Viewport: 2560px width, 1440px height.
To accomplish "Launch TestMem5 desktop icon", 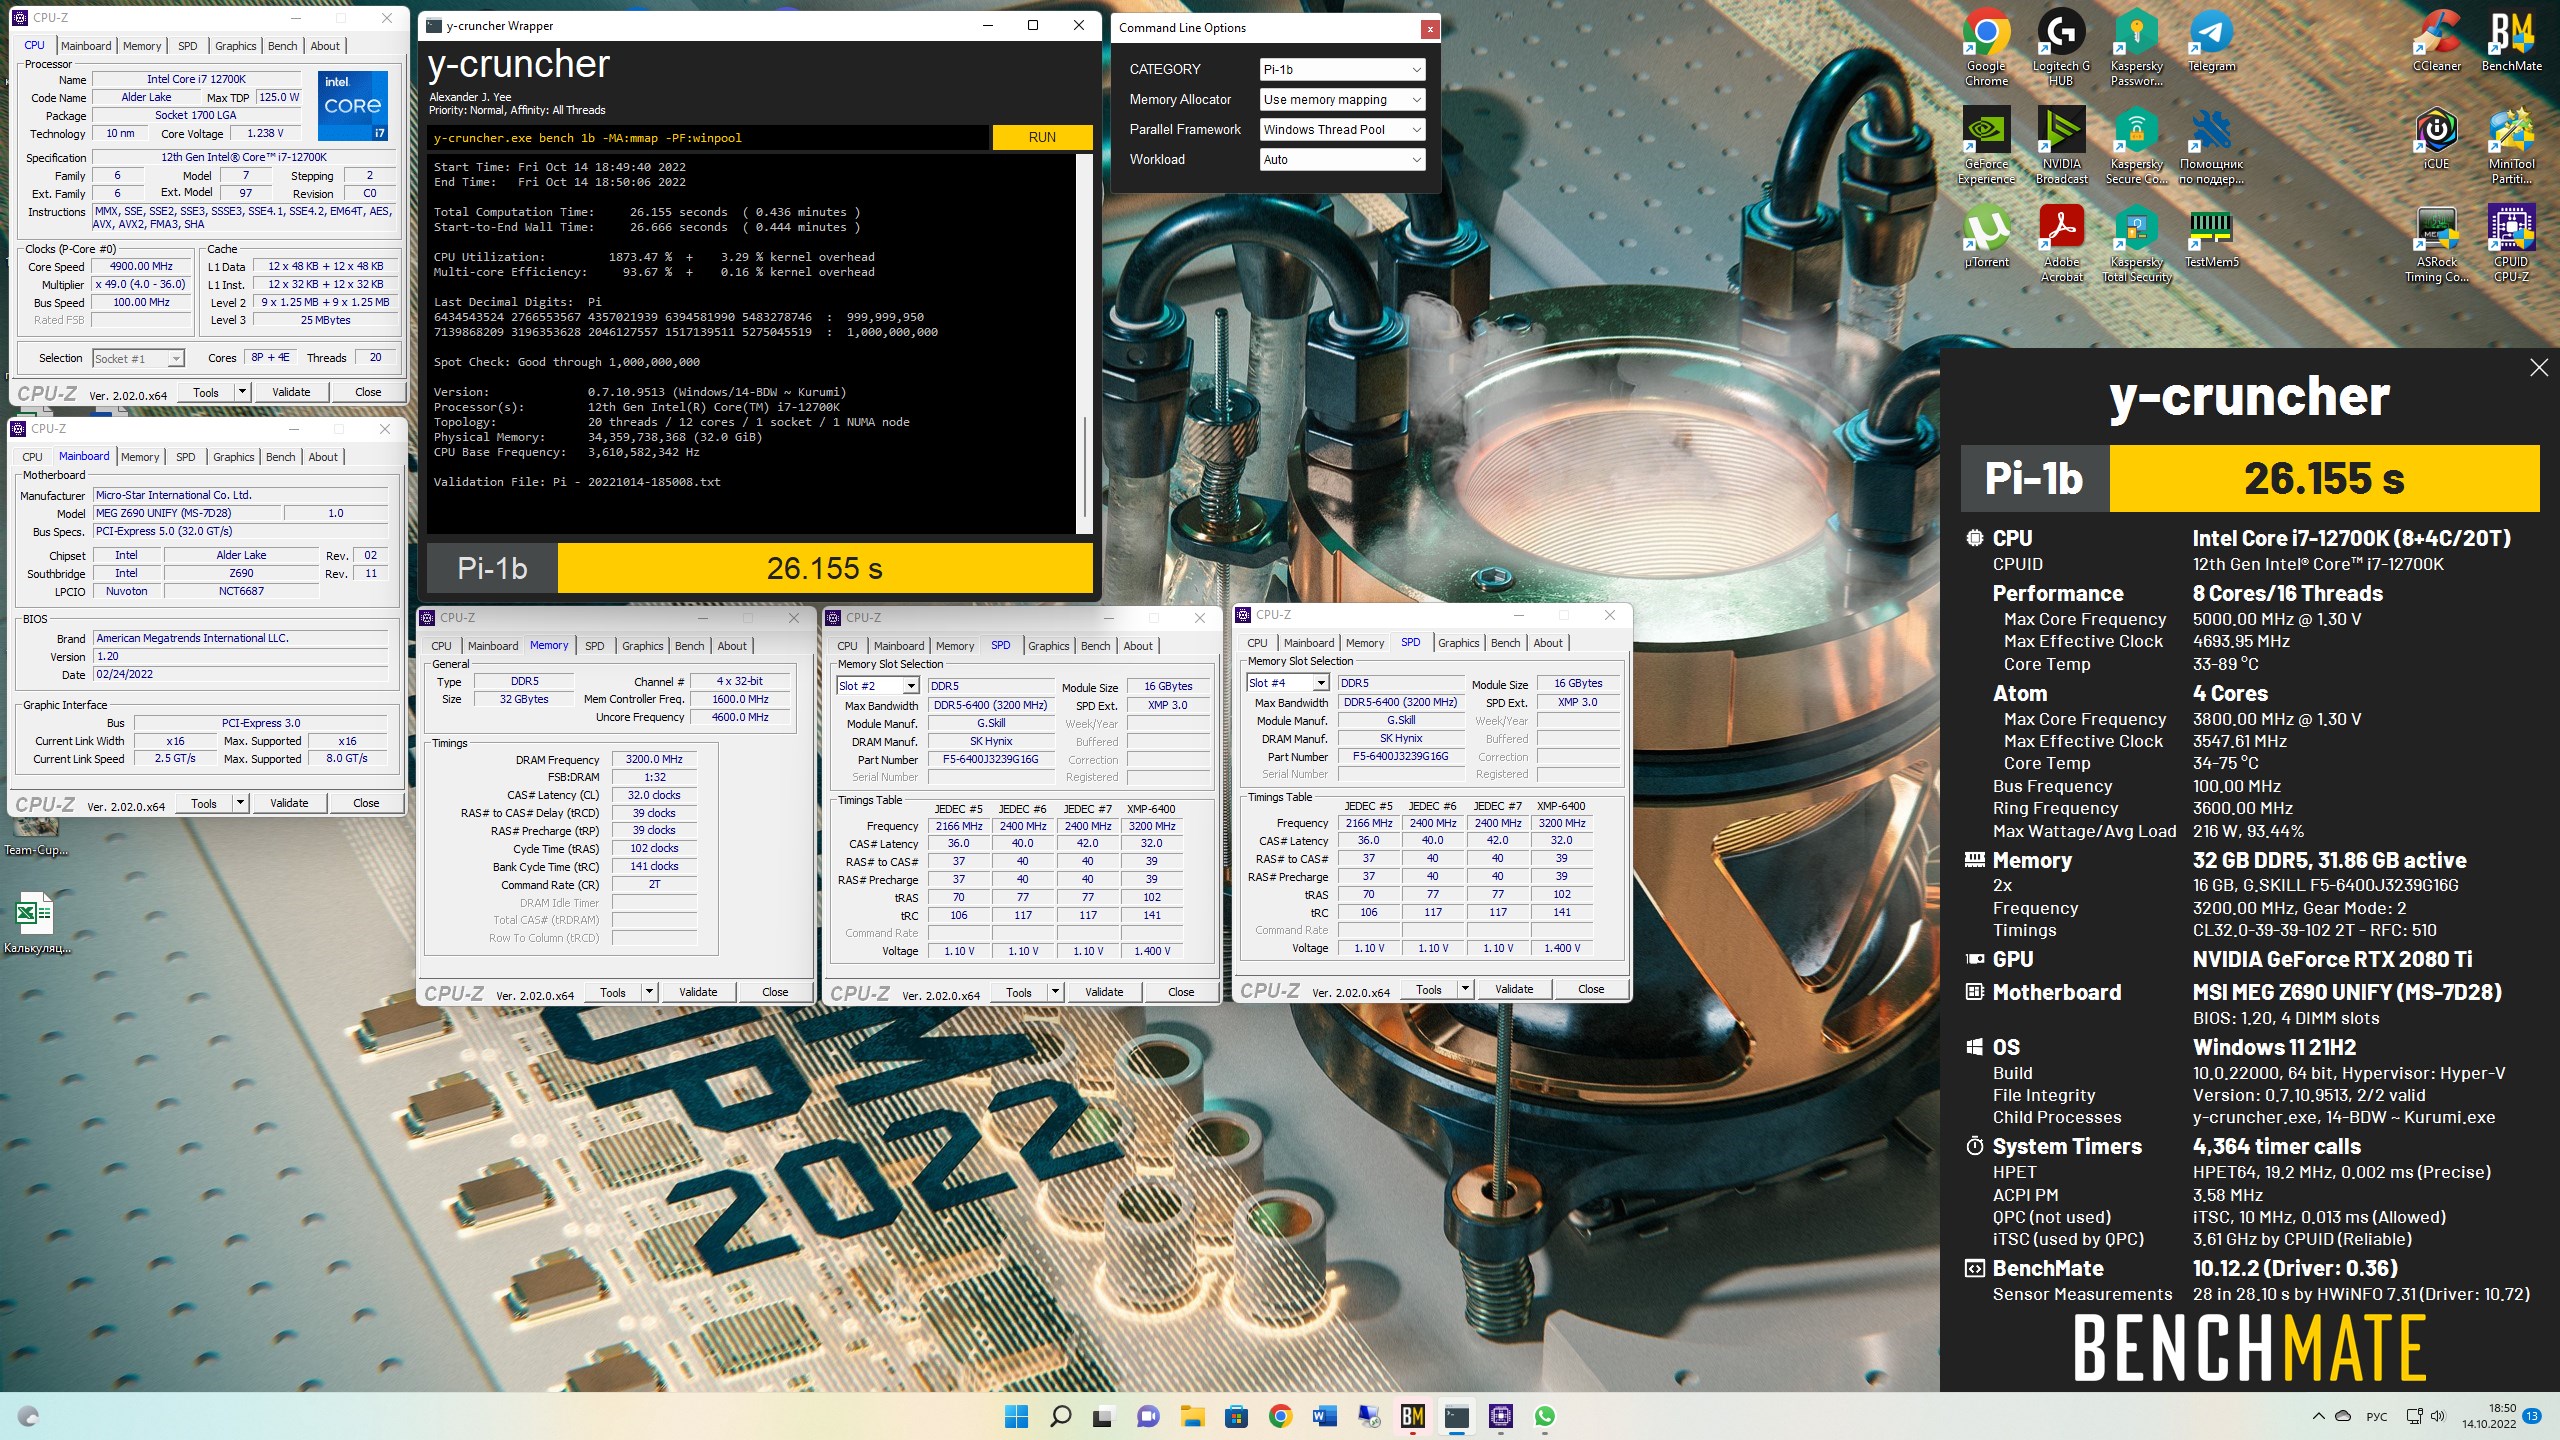I will 2211,237.
